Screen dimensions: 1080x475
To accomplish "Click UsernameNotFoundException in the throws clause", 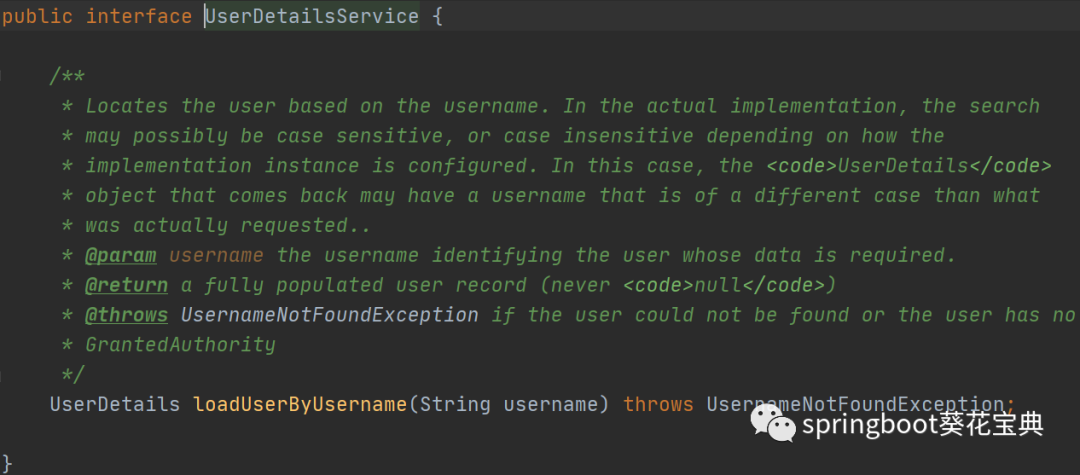I will pyautogui.click(x=860, y=405).
